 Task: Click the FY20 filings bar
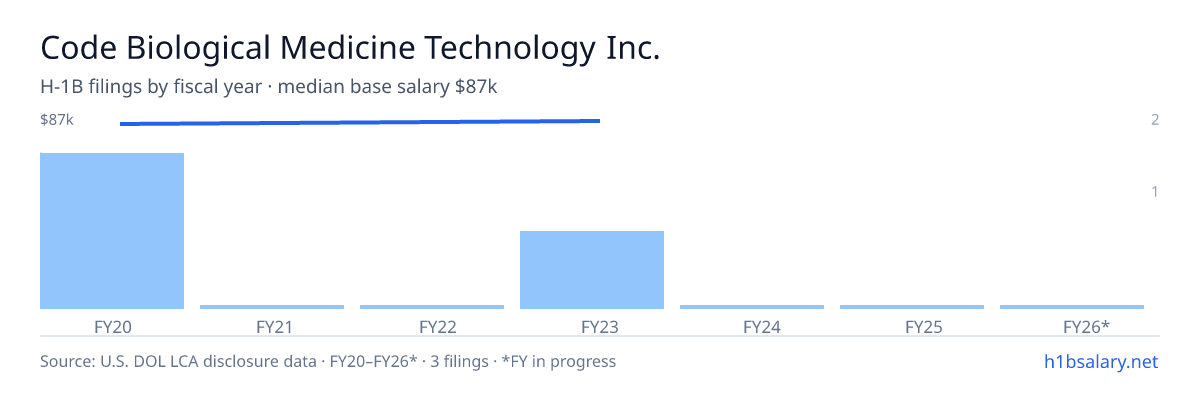coord(112,231)
